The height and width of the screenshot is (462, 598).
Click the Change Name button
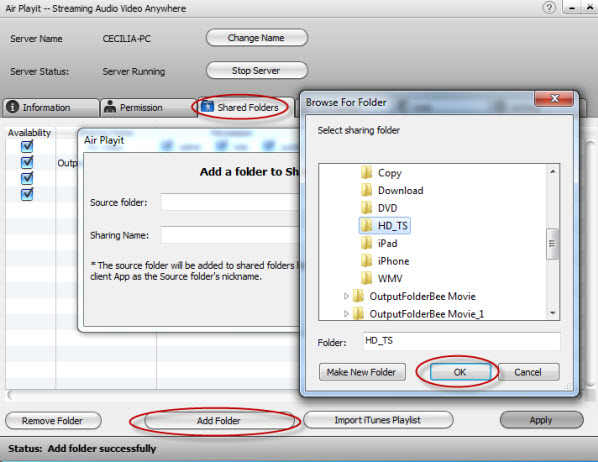click(257, 38)
